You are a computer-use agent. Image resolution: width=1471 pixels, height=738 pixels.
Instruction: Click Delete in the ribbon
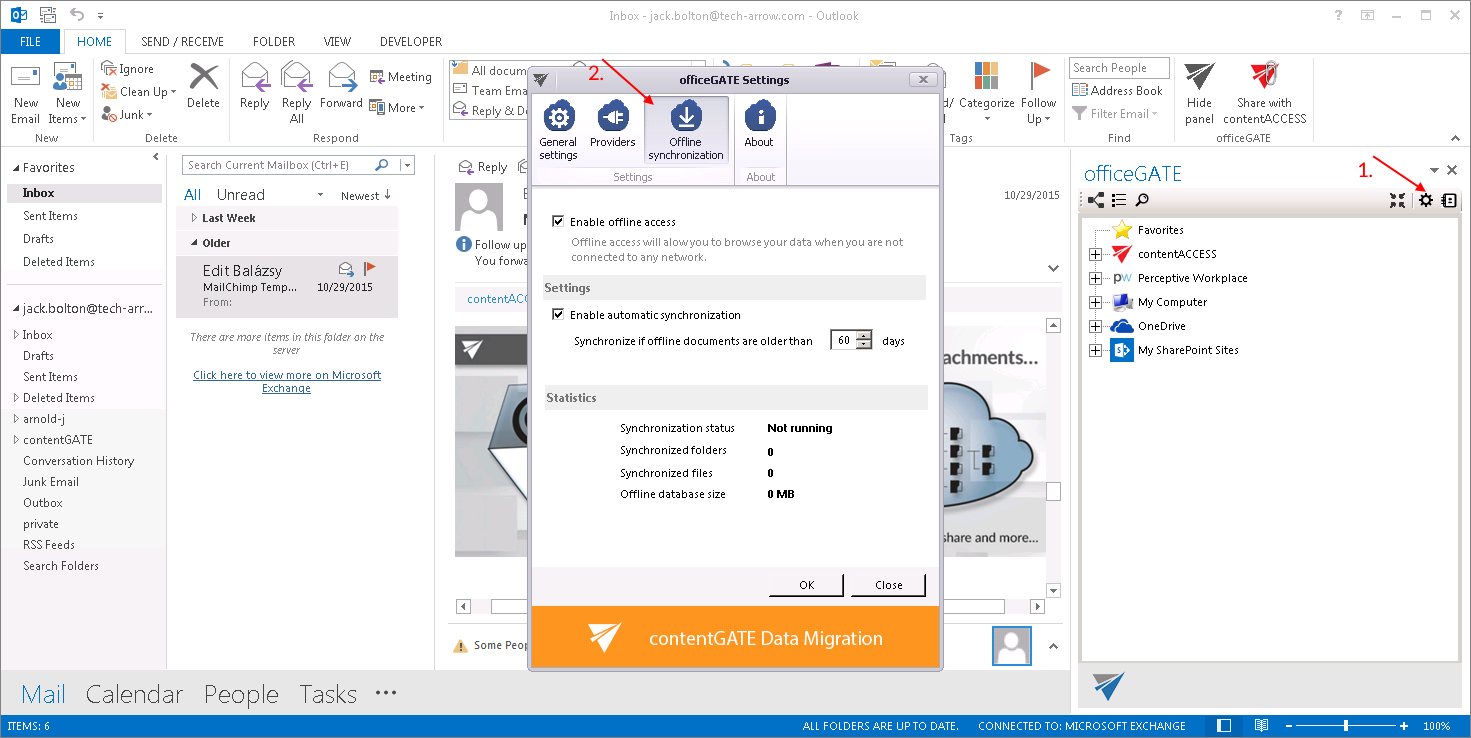pos(203,86)
